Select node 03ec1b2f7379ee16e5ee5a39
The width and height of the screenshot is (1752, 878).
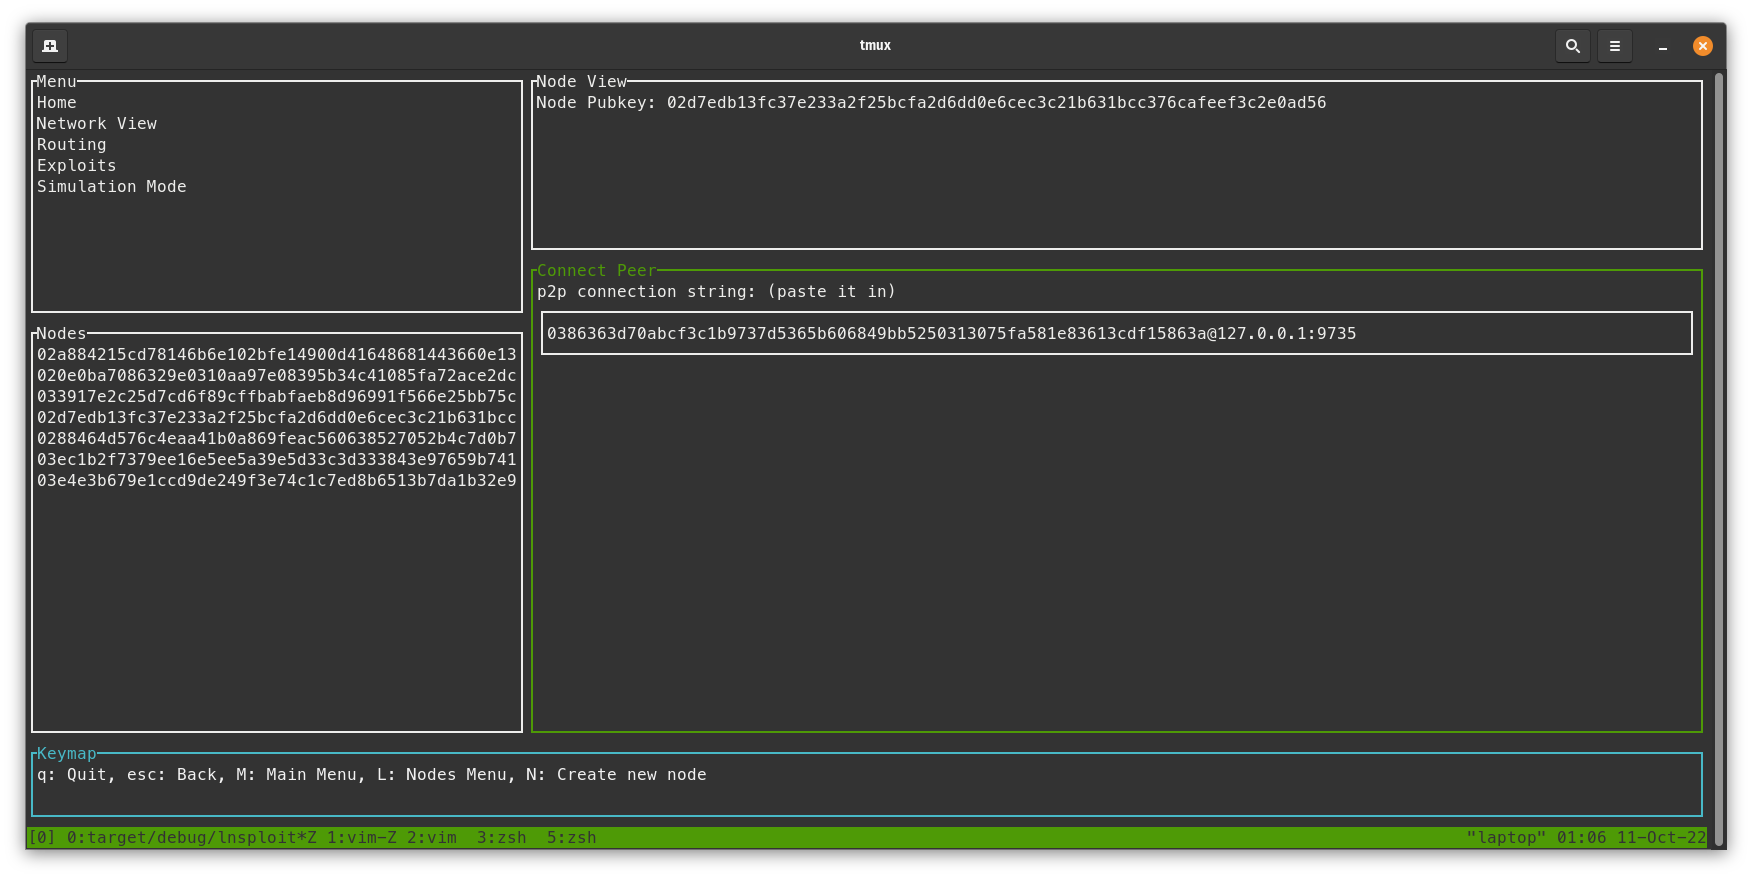pyautogui.click(x=277, y=460)
